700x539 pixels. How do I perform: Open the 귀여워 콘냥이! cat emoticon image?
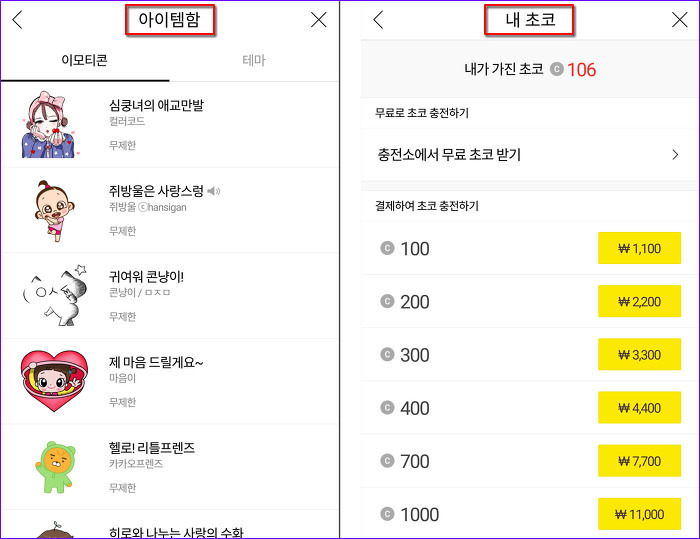point(54,295)
